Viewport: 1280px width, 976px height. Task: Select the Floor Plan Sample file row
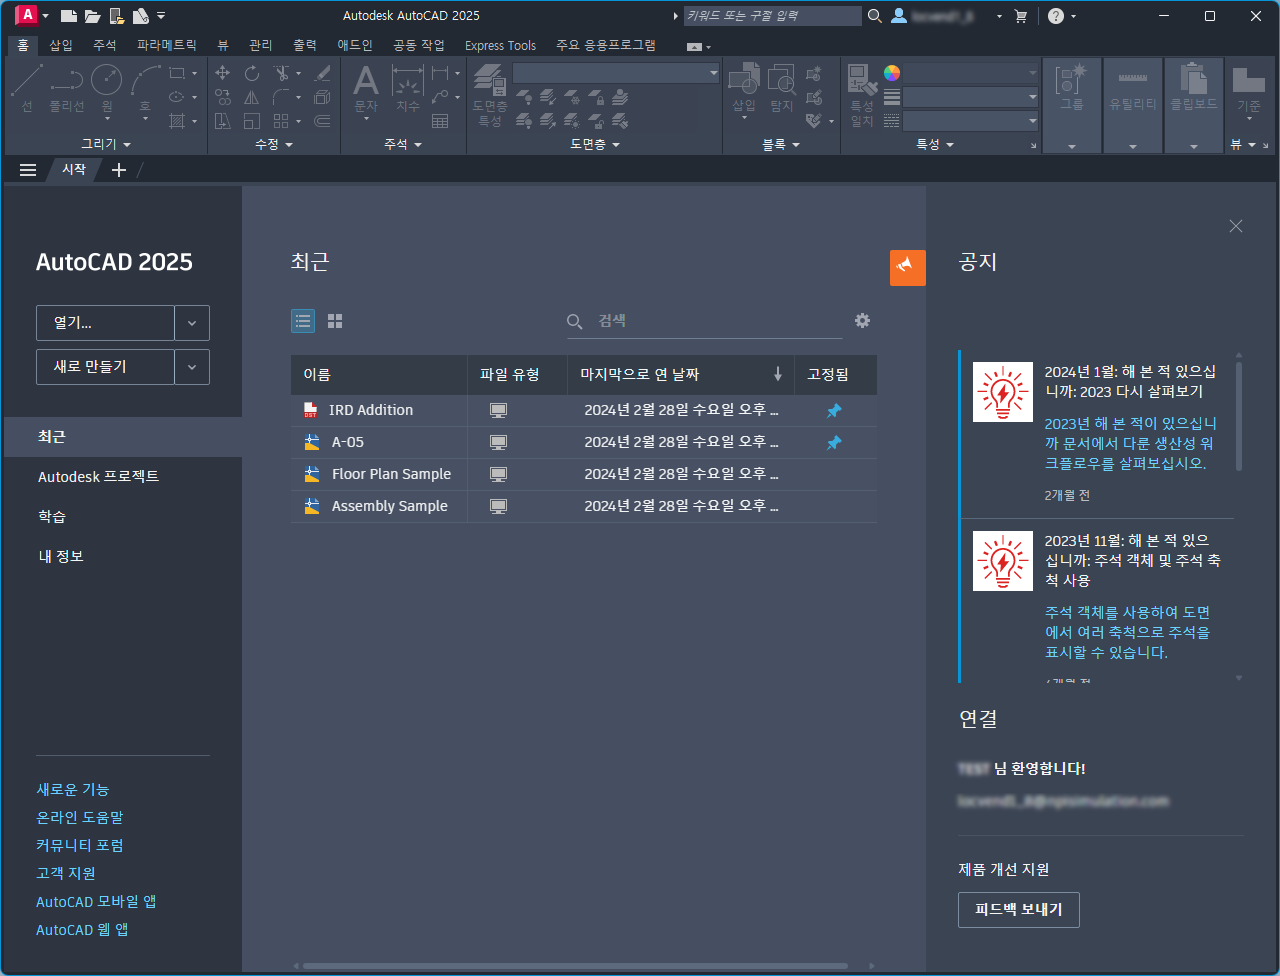(x=584, y=475)
